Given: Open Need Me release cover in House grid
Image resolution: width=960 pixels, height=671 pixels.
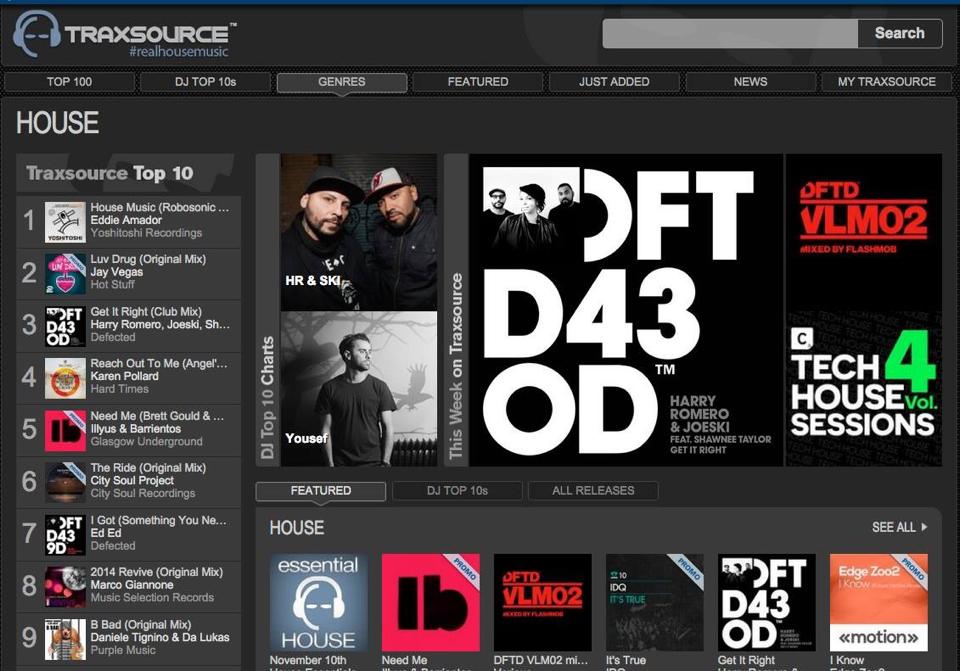Looking at the screenshot, I should [x=430, y=603].
